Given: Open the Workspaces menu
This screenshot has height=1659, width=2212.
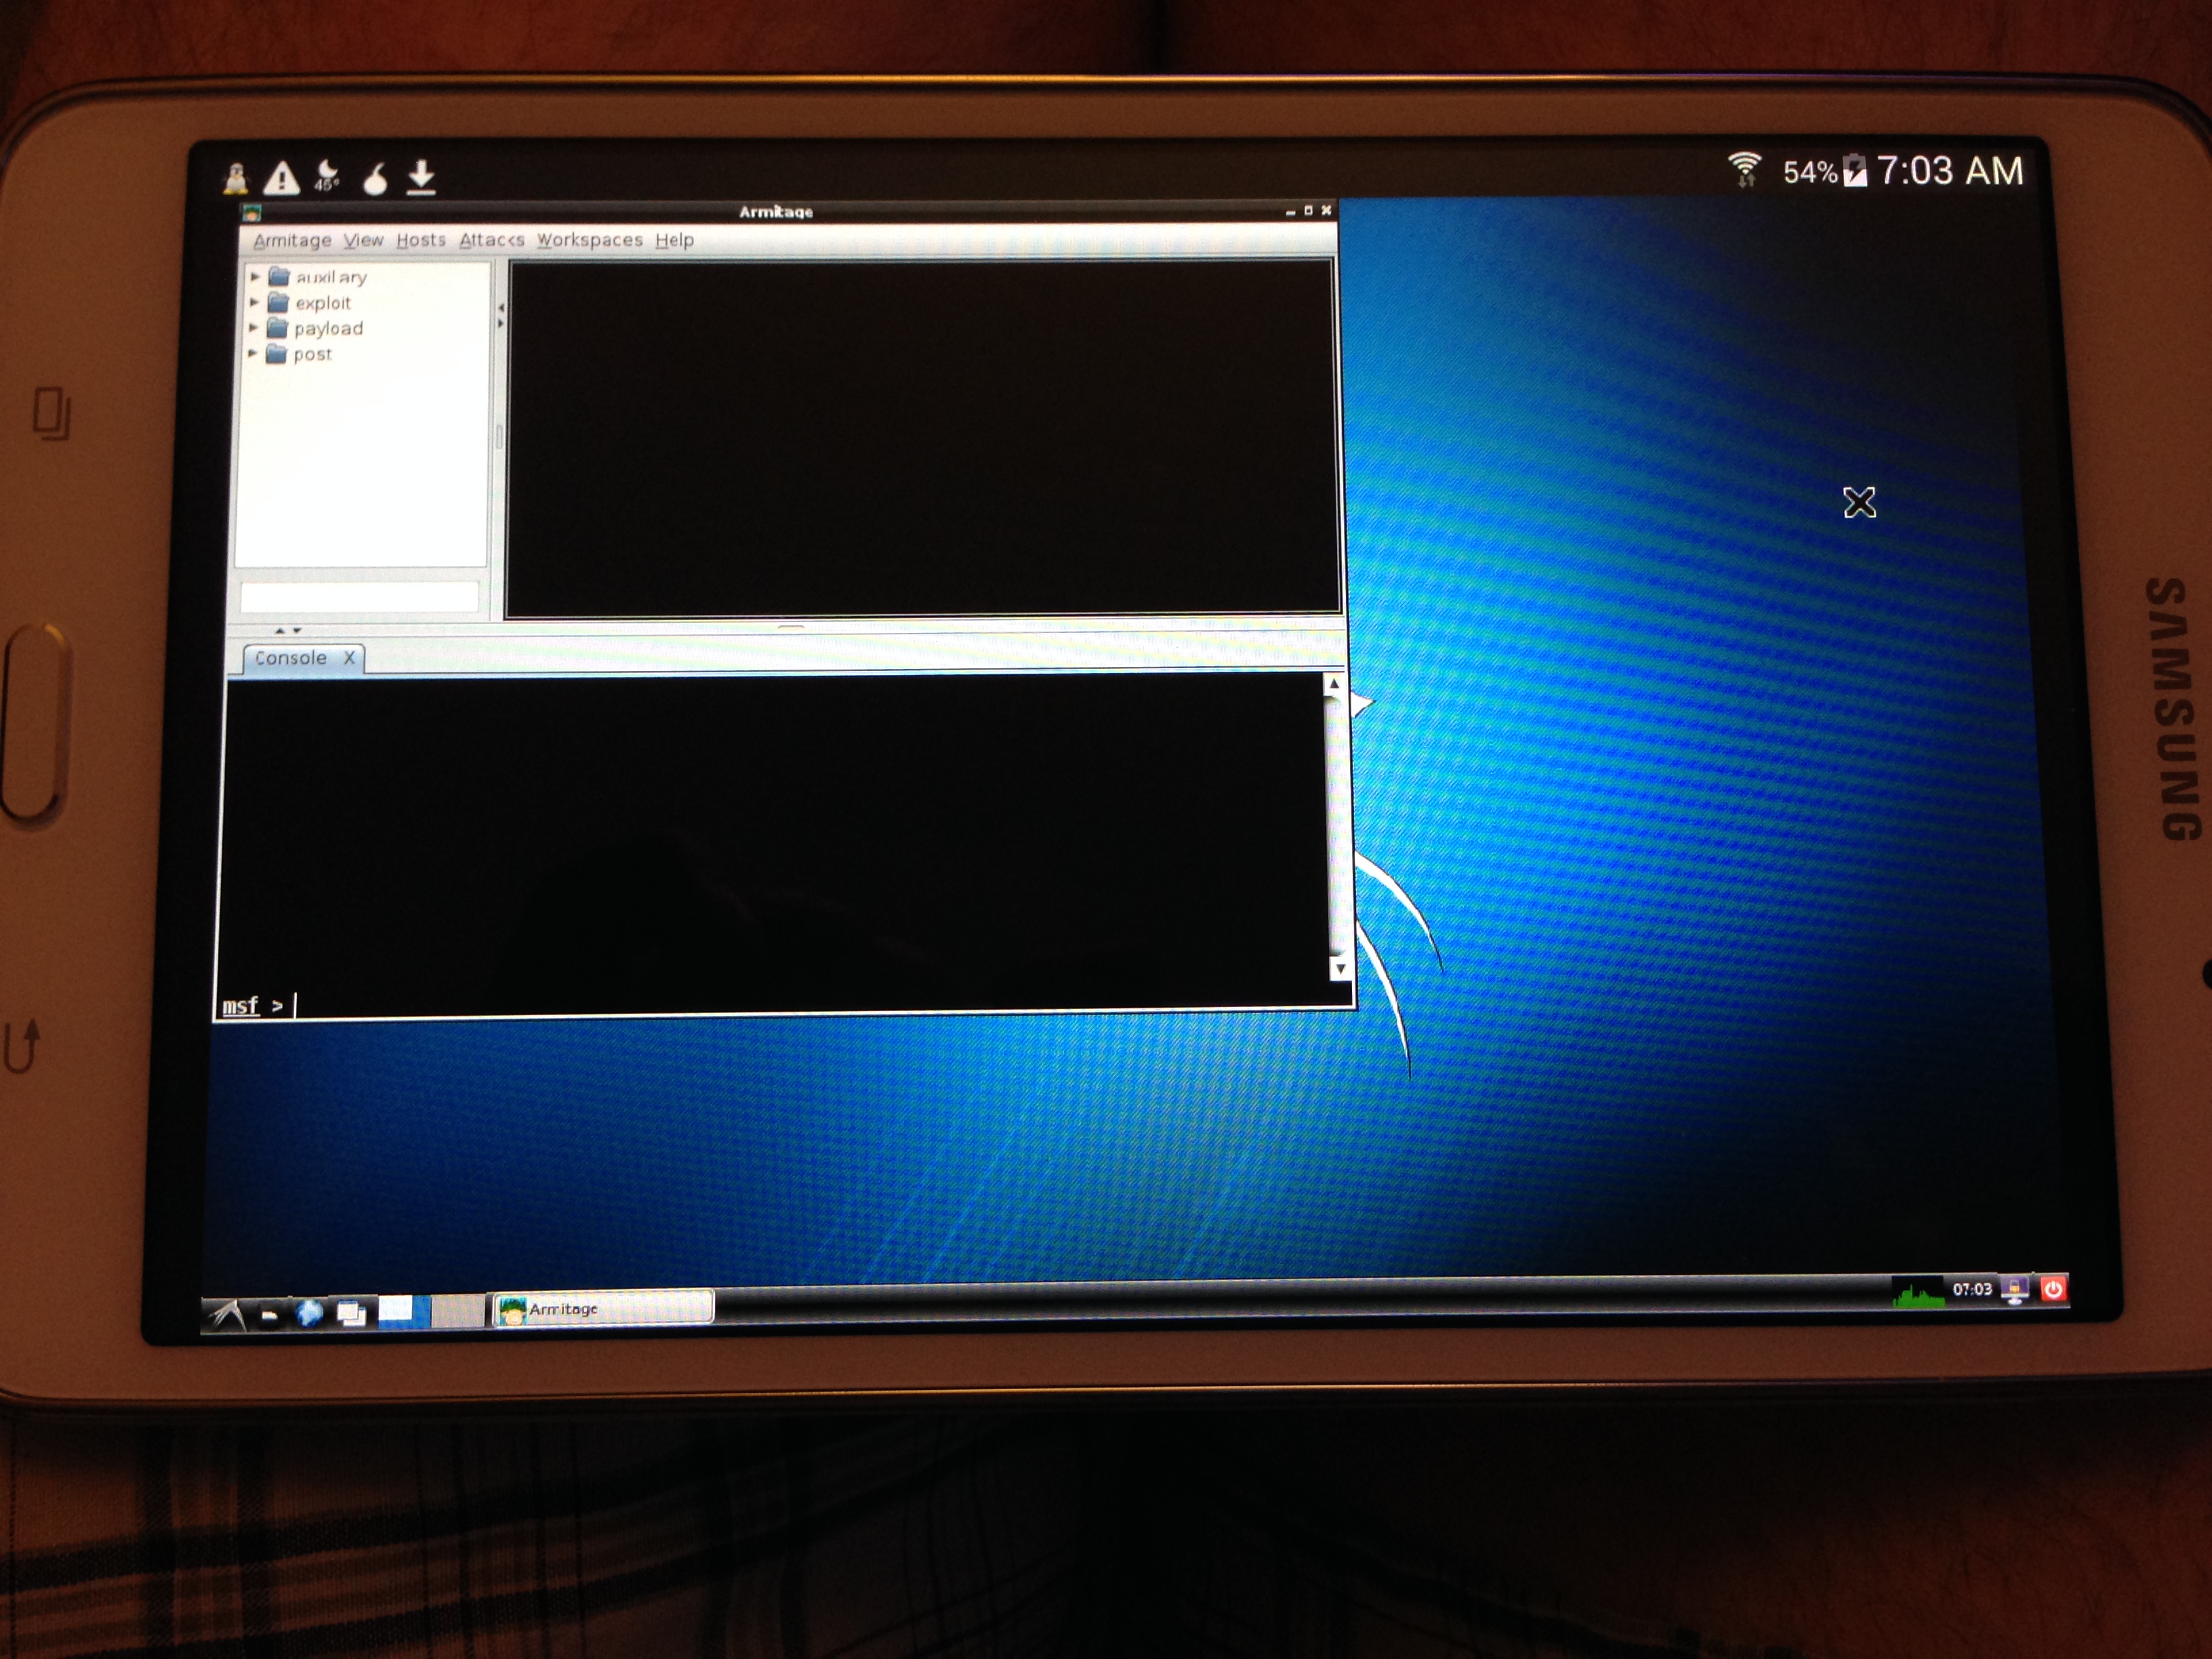Looking at the screenshot, I should (590, 240).
